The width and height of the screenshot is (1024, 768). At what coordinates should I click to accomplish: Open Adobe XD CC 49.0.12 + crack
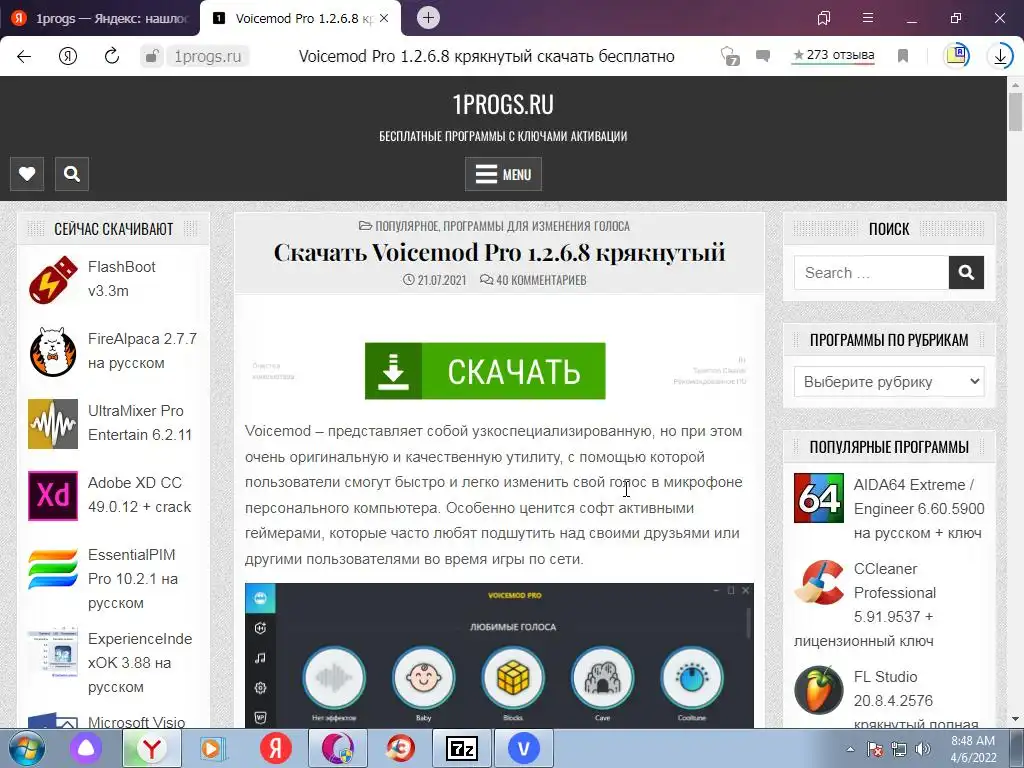click(x=139, y=494)
